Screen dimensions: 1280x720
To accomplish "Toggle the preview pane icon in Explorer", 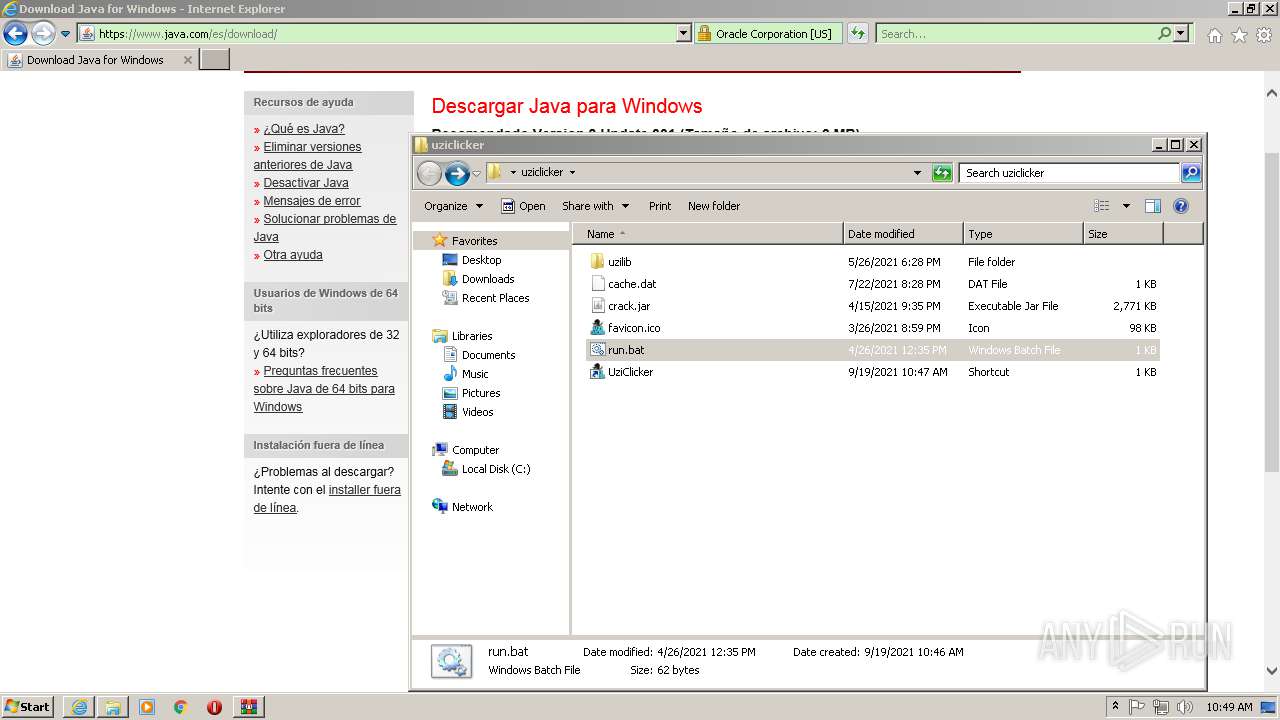I will [1153, 206].
